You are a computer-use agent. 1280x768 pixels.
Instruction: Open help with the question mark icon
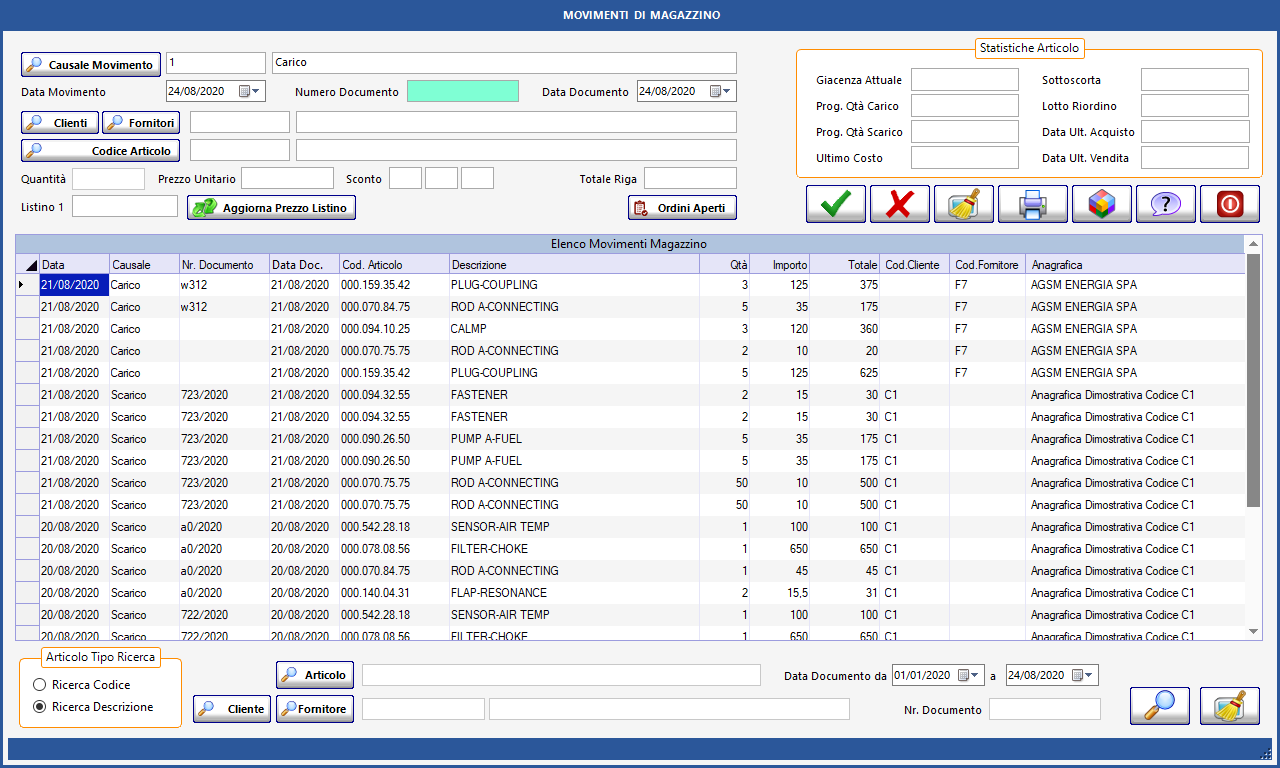(1165, 204)
